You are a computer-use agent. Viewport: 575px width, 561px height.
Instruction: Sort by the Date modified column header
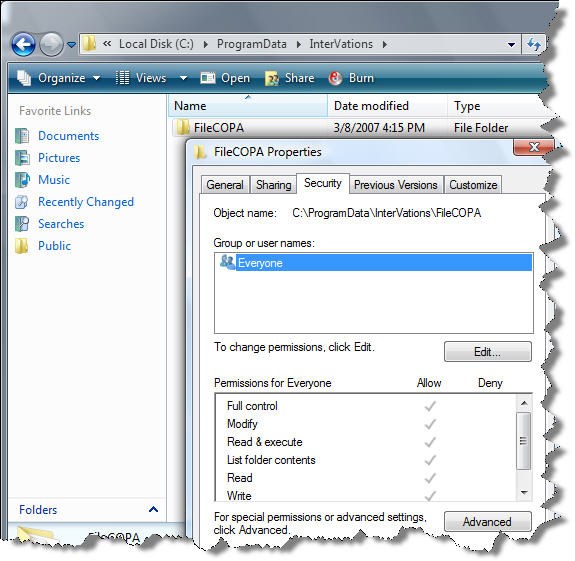click(x=387, y=106)
